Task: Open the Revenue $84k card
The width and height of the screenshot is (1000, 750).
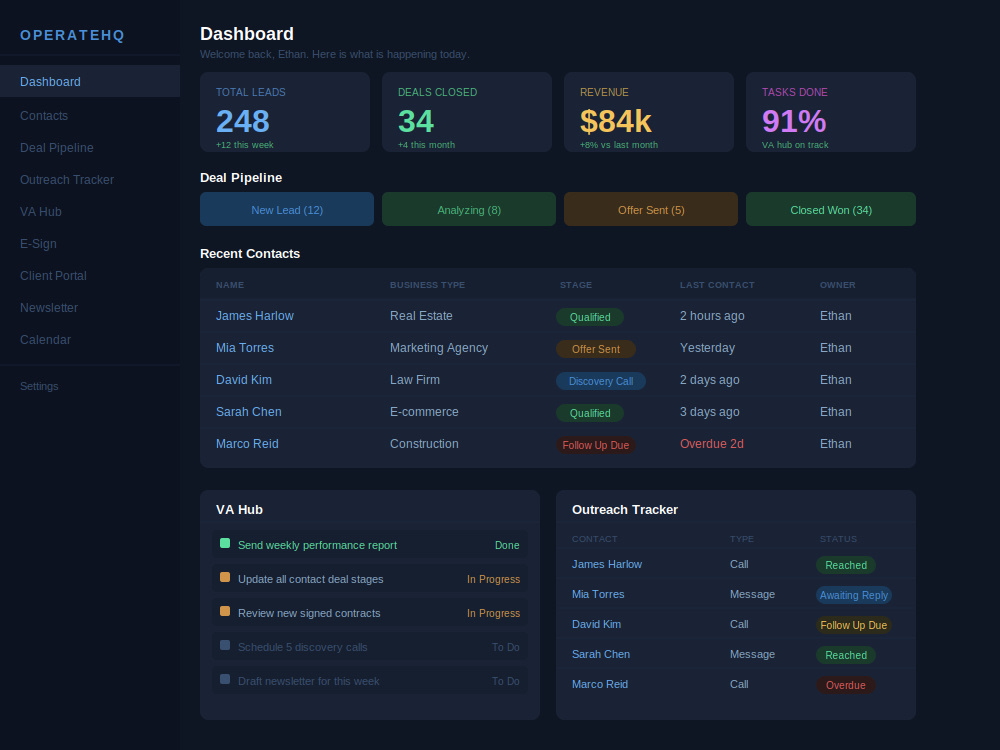Action: [649, 112]
